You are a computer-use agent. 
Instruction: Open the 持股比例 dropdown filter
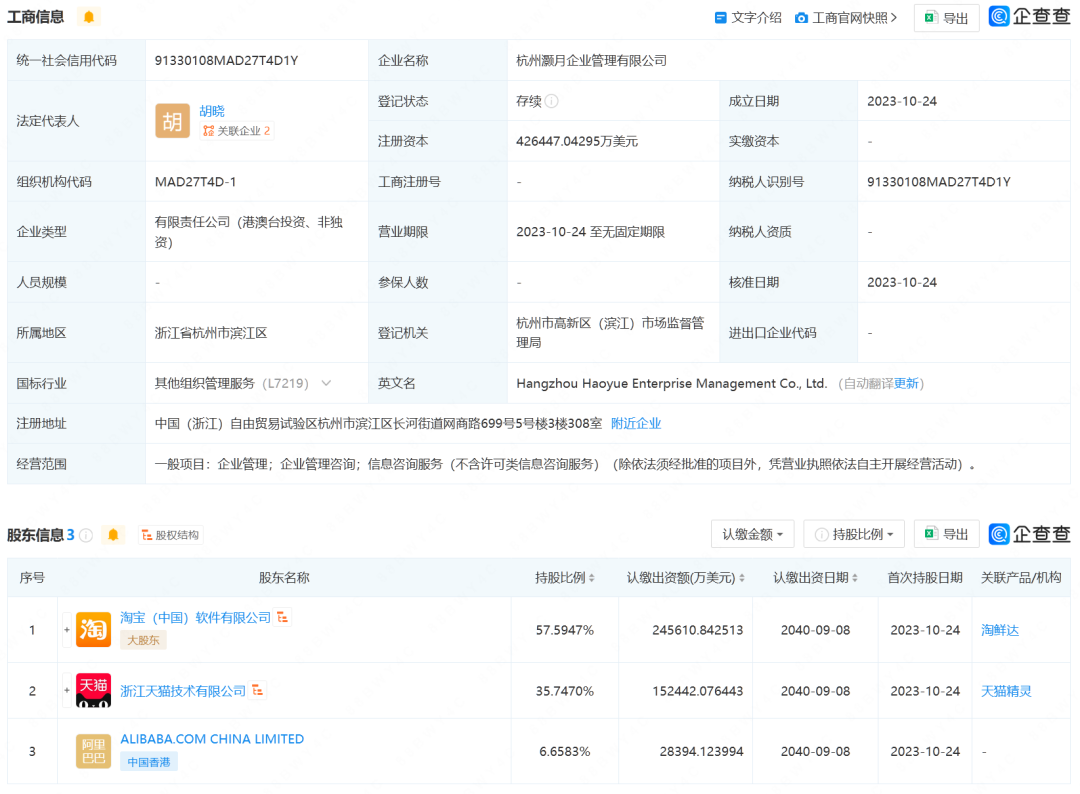click(x=853, y=534)
